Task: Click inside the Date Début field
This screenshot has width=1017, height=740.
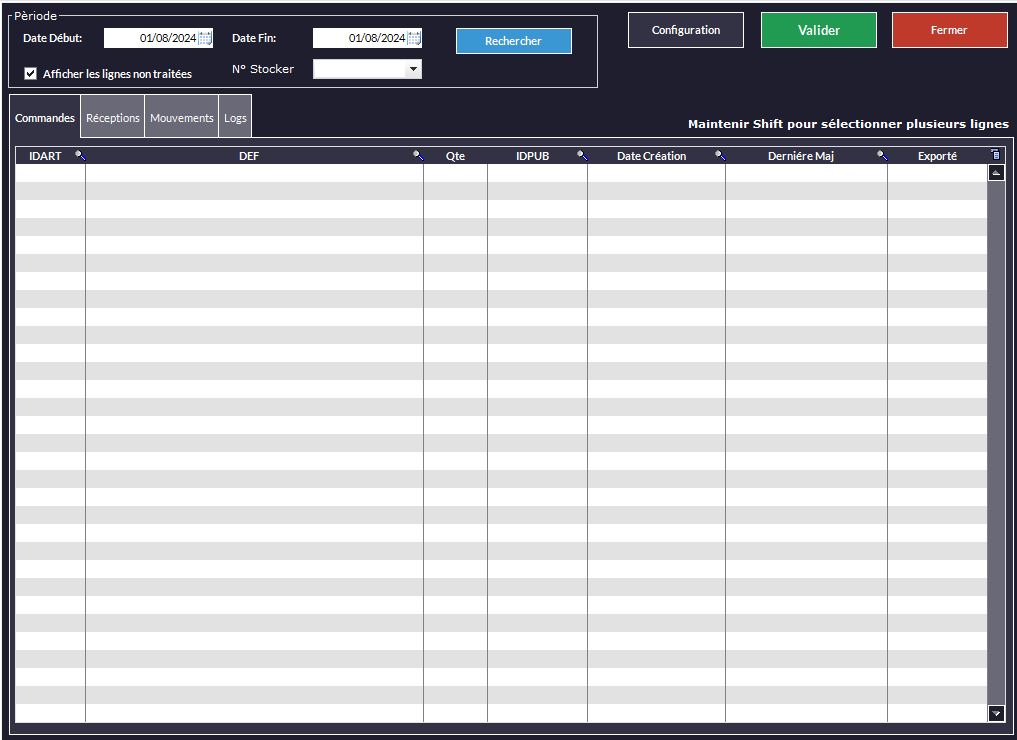Action: [x=150, y=39]
